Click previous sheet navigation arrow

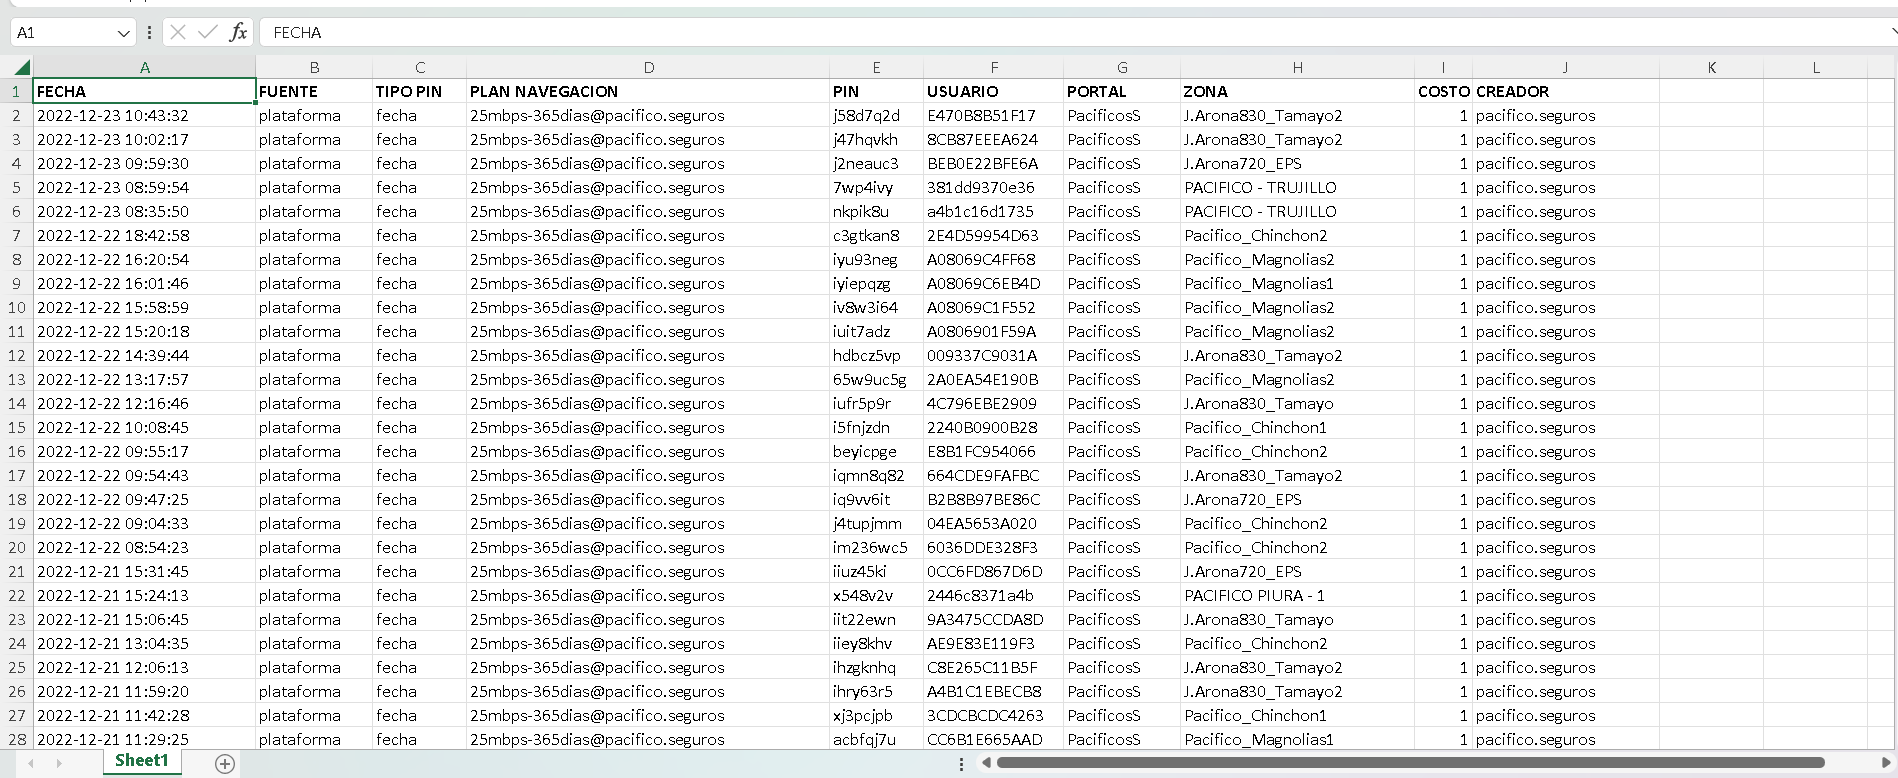(x=31, y=763)
